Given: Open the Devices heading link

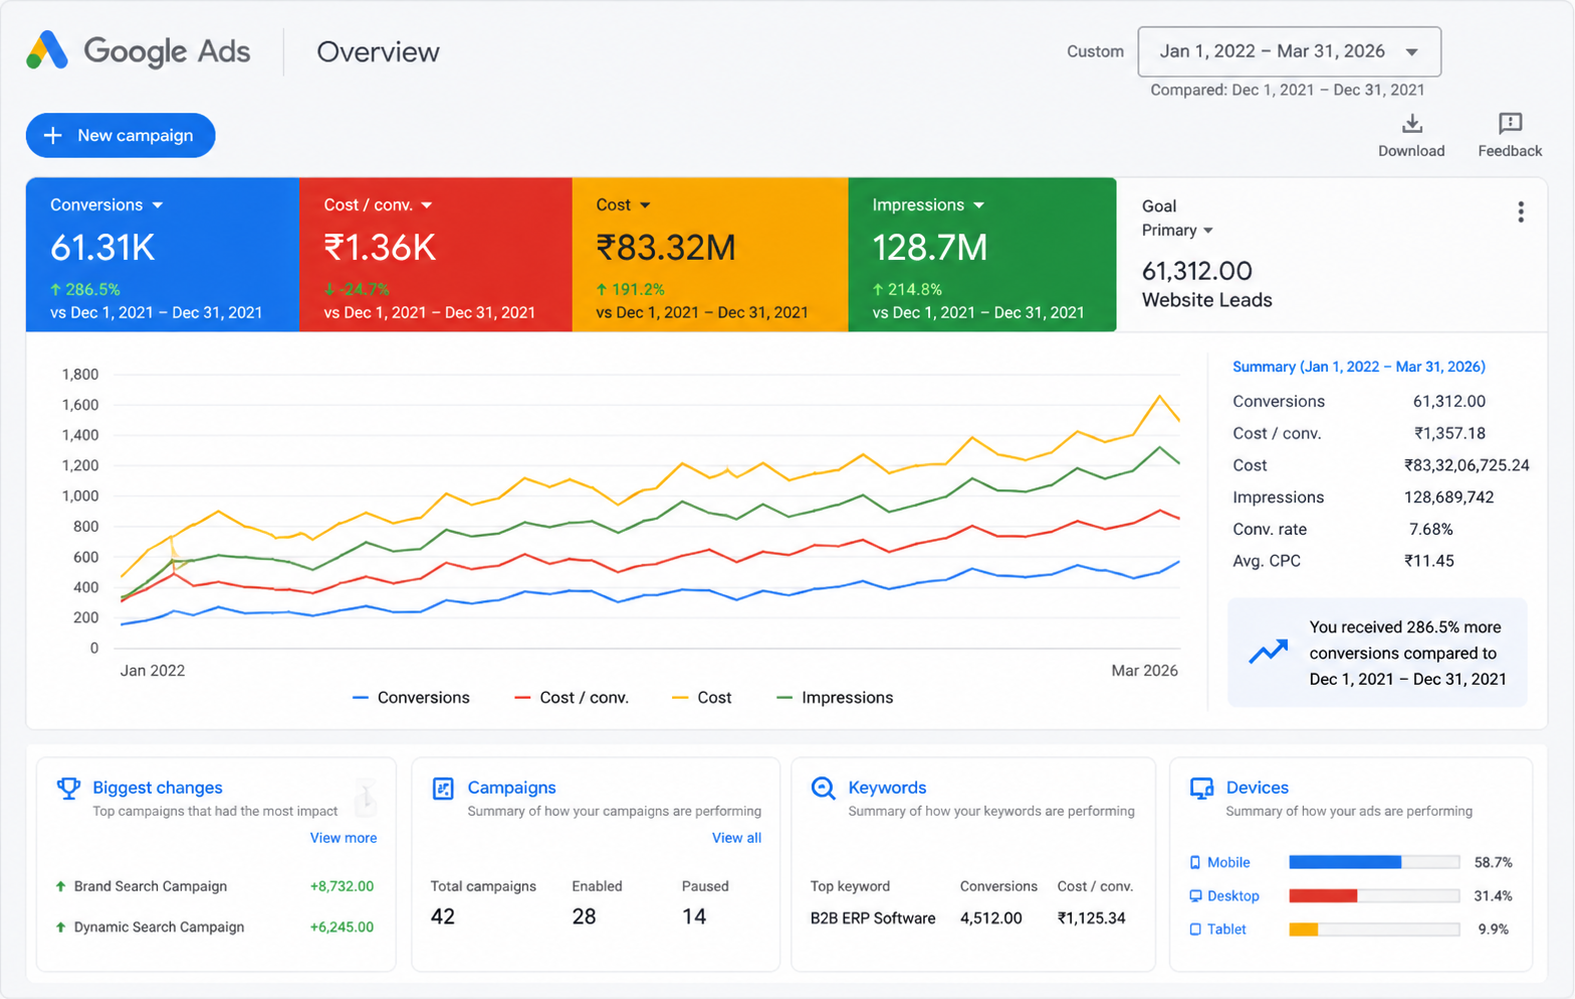Looking at the screenshot, I should [x=1257, y=788].
